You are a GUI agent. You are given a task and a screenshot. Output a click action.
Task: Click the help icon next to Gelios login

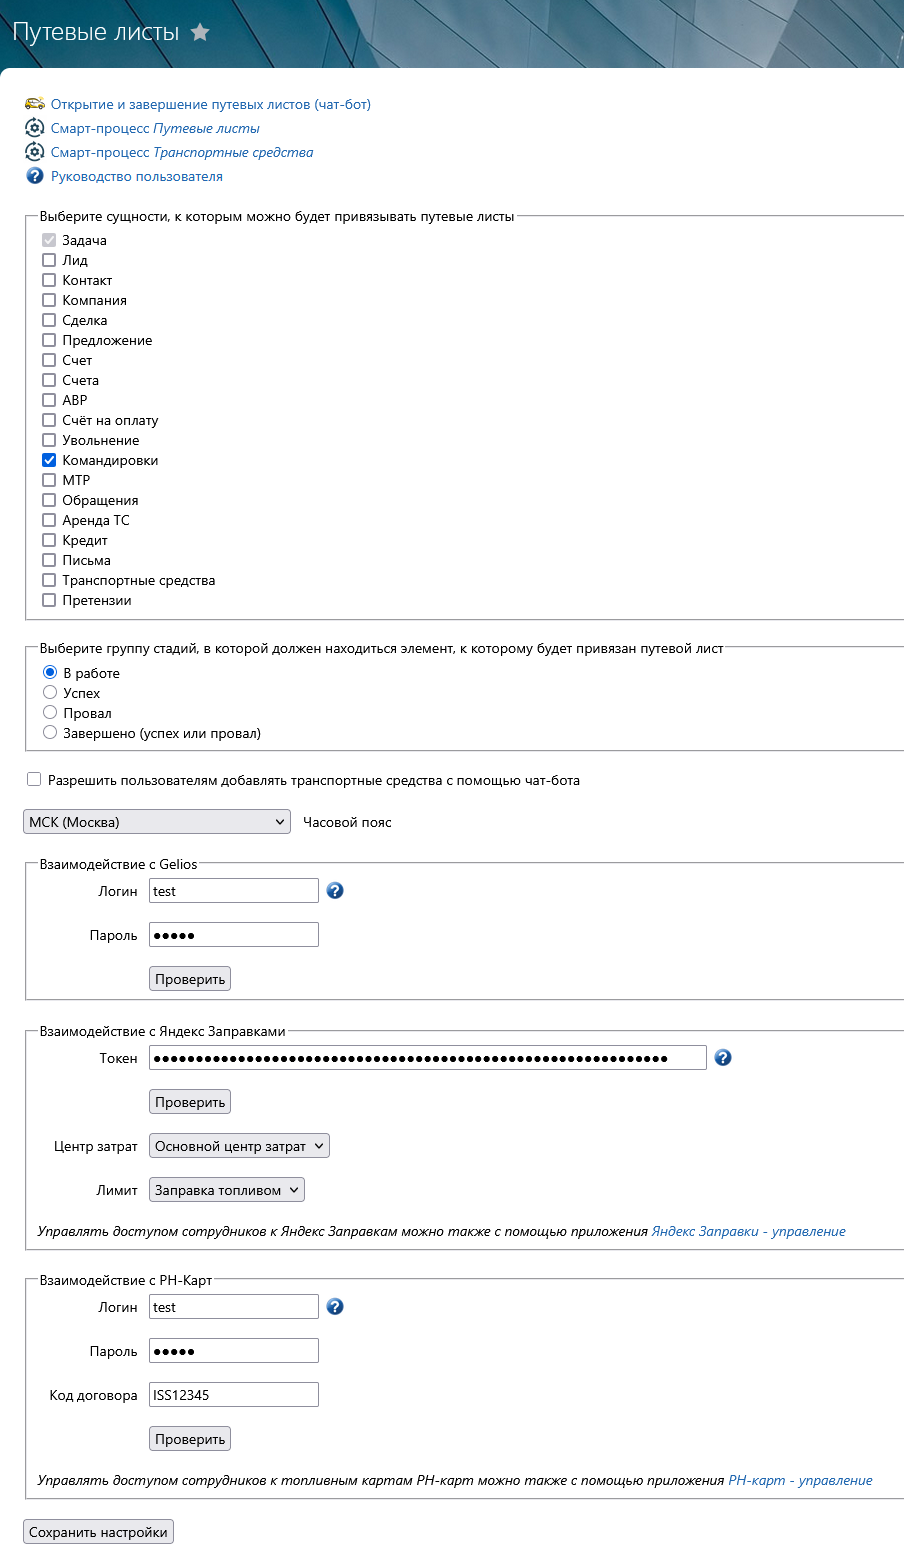(x=335, y=890)
